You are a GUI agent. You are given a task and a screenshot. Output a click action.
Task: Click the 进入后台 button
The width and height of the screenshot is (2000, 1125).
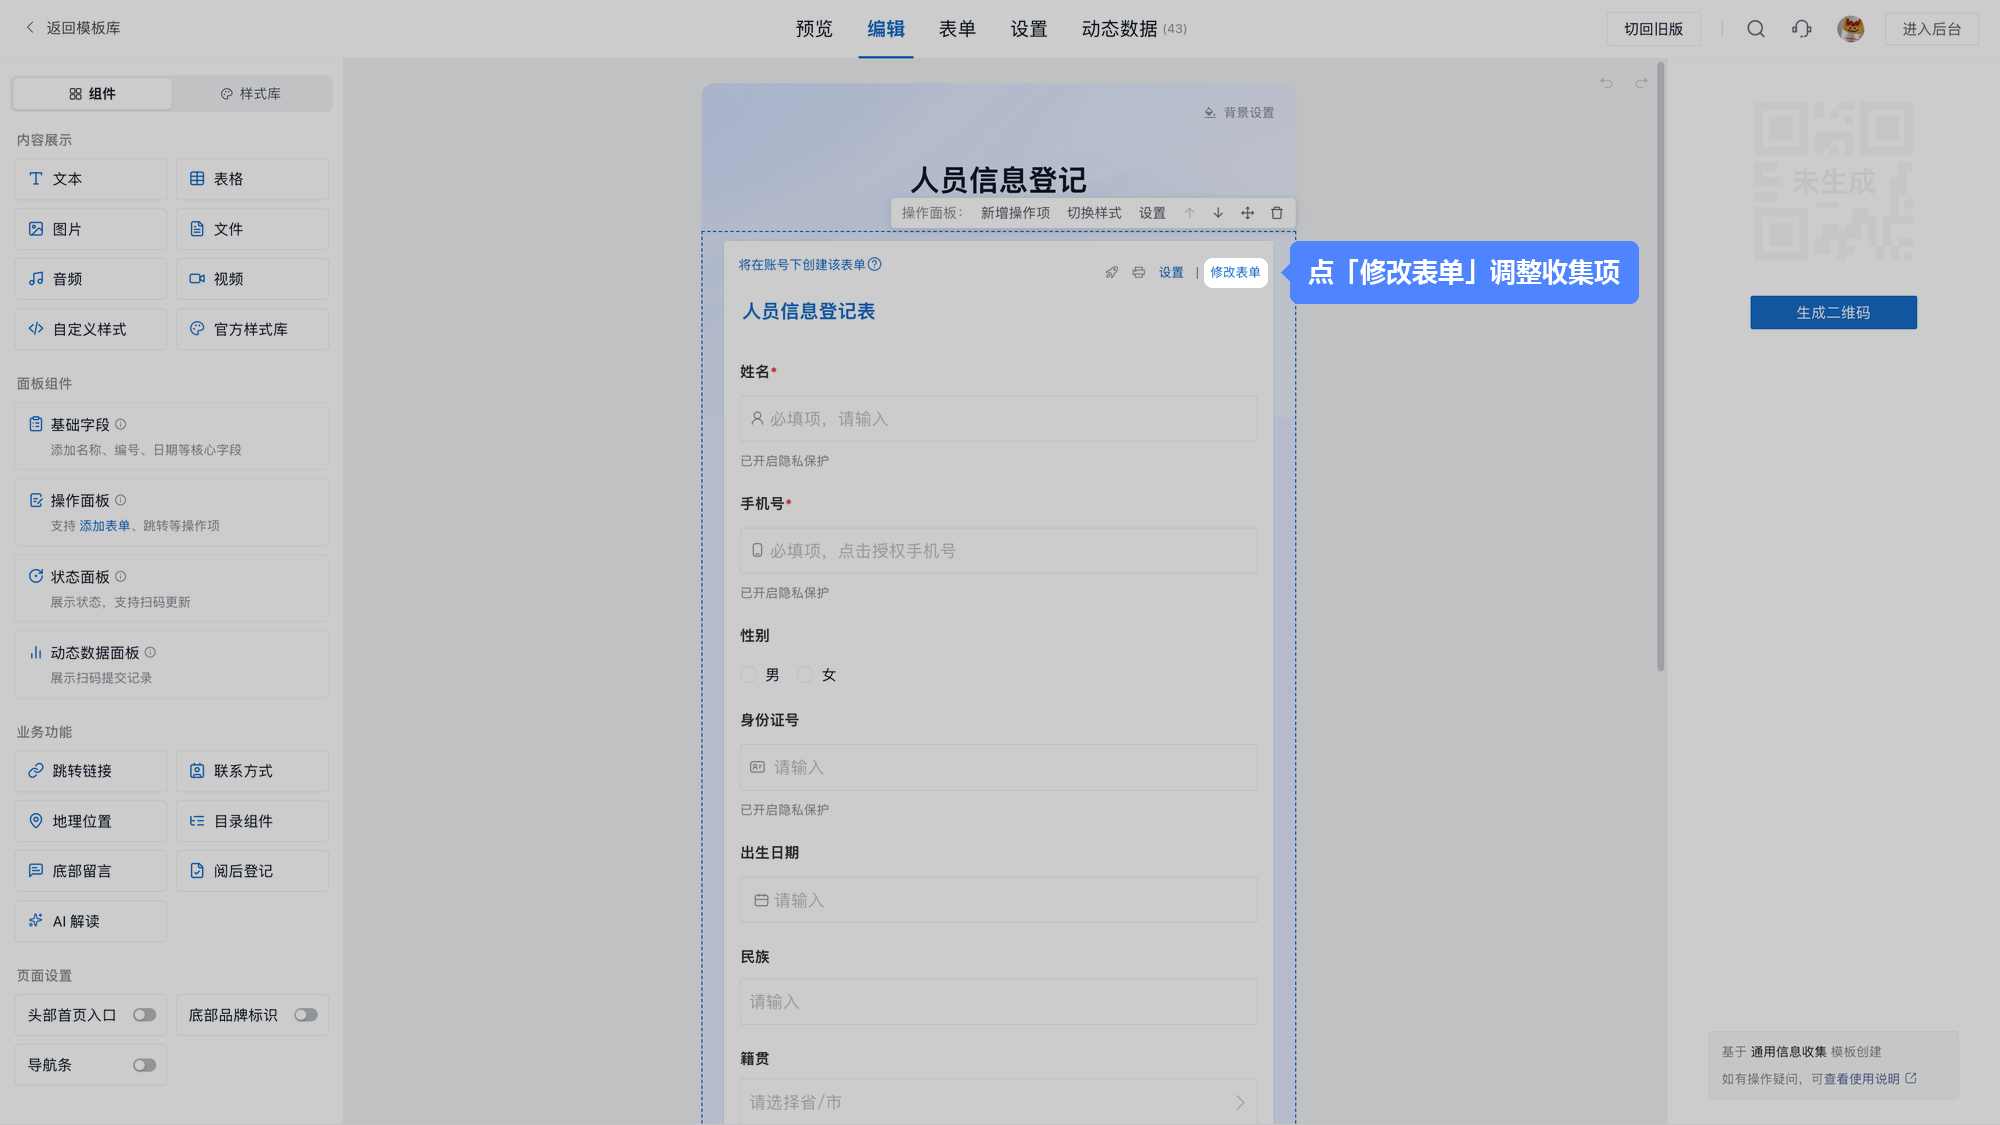pos(1932,29)
